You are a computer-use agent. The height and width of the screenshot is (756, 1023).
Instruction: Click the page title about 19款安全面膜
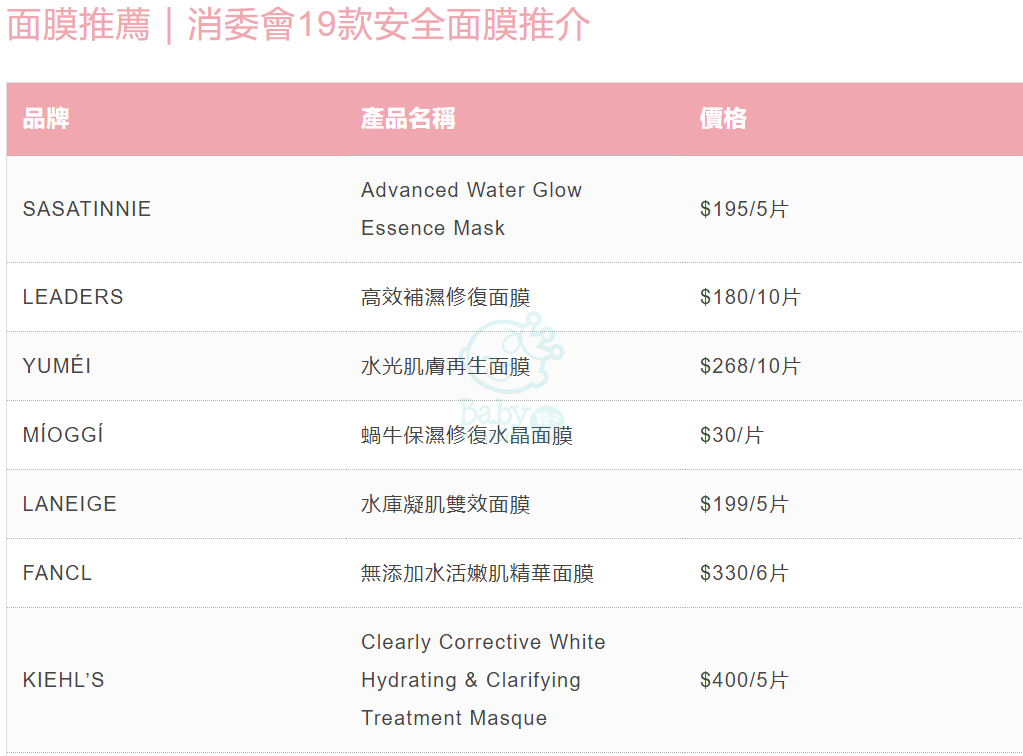pos(298,25)
